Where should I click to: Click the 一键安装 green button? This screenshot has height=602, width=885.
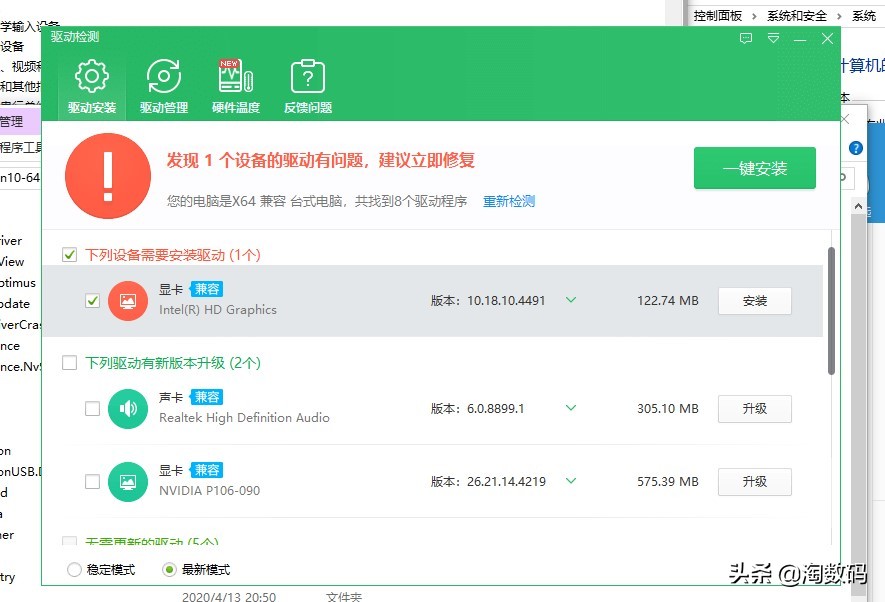tap(754, 169)
